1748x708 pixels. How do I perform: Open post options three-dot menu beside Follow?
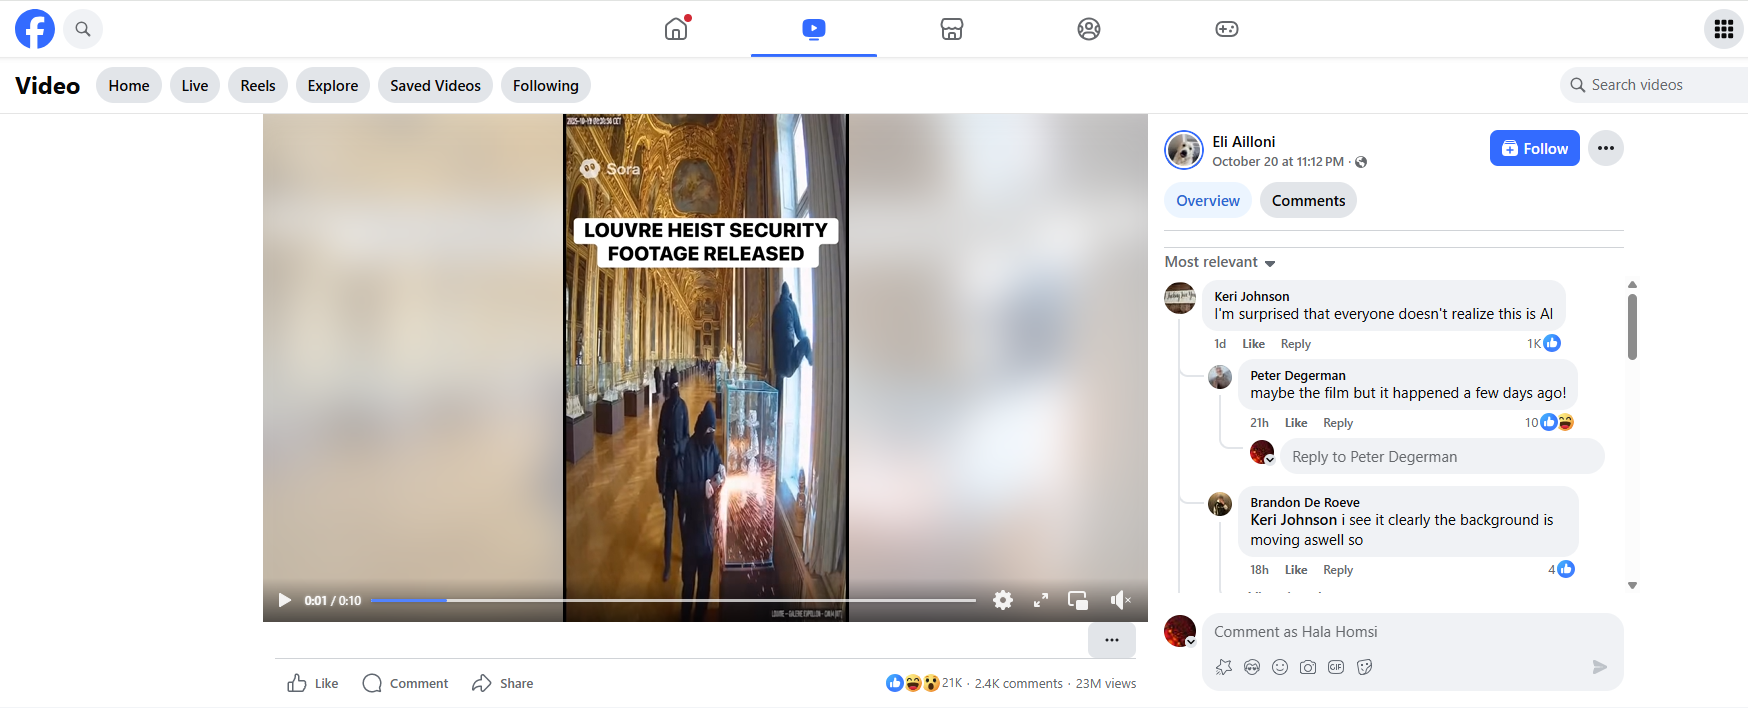point(1605,148)
